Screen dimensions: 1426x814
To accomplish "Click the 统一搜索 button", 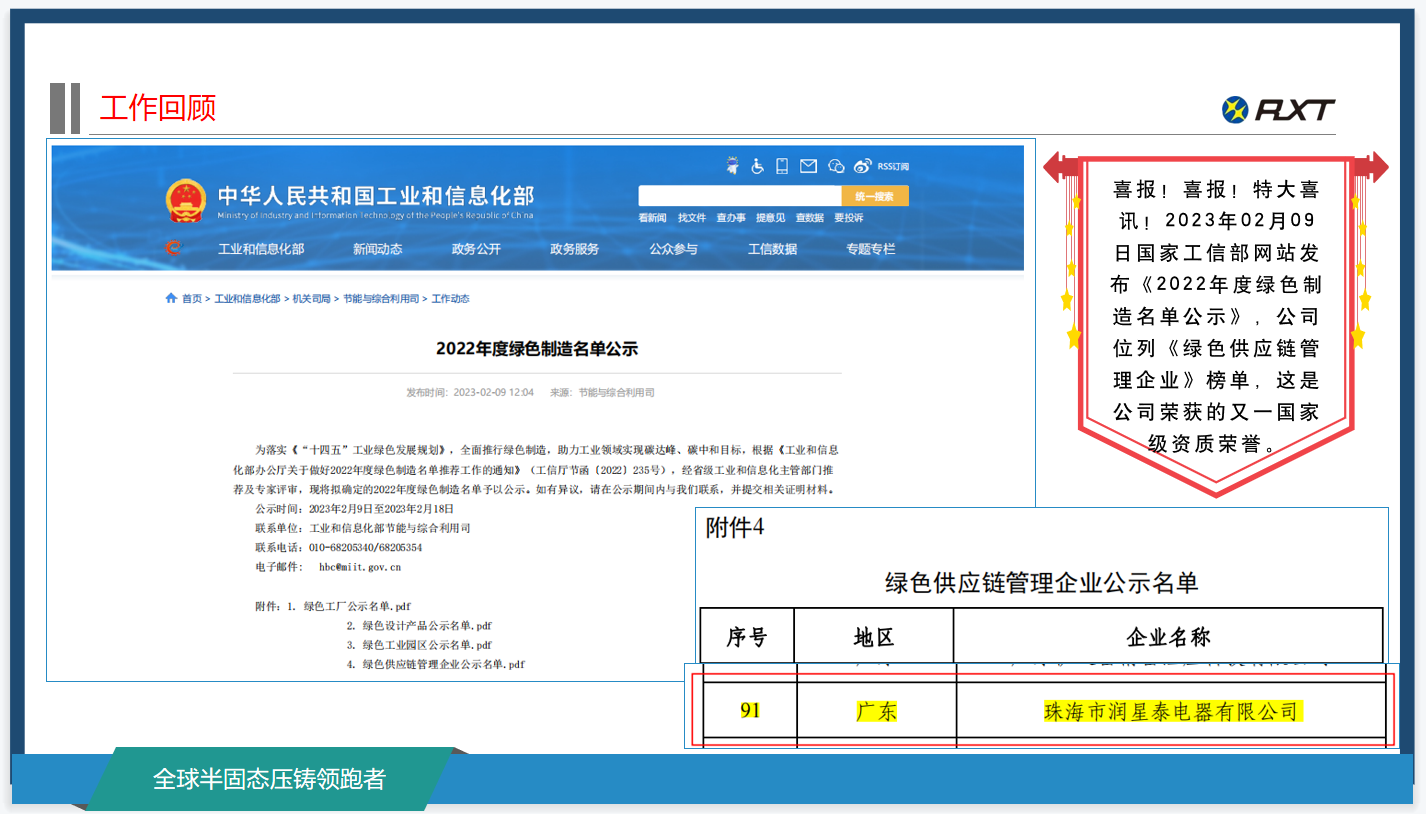I will (875, 196).
